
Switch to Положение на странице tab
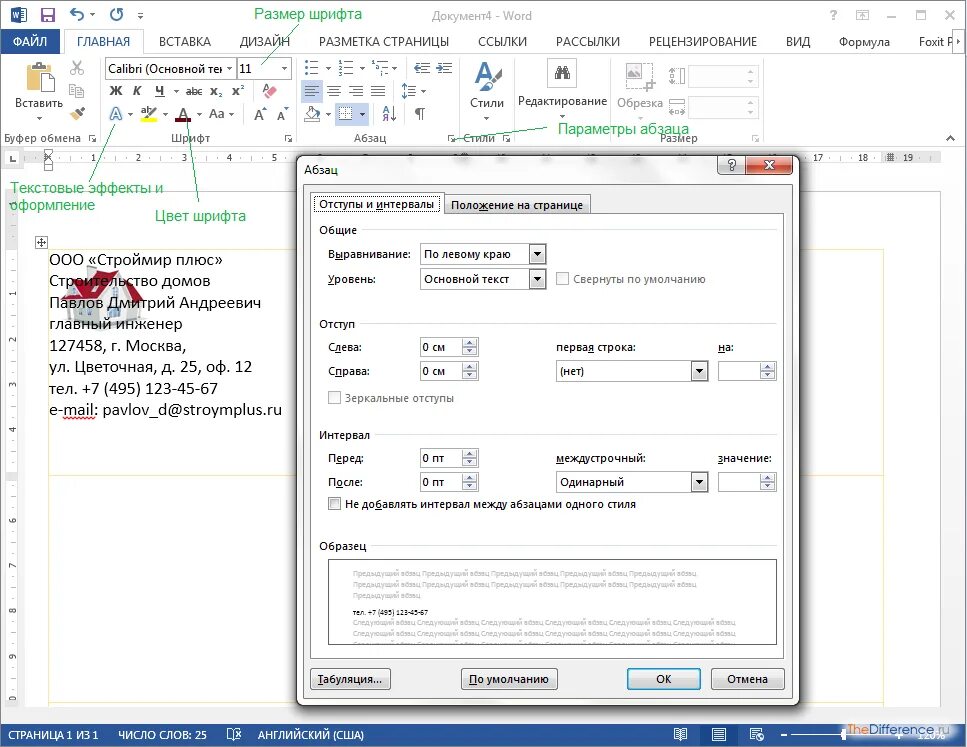tap(517, 205)
